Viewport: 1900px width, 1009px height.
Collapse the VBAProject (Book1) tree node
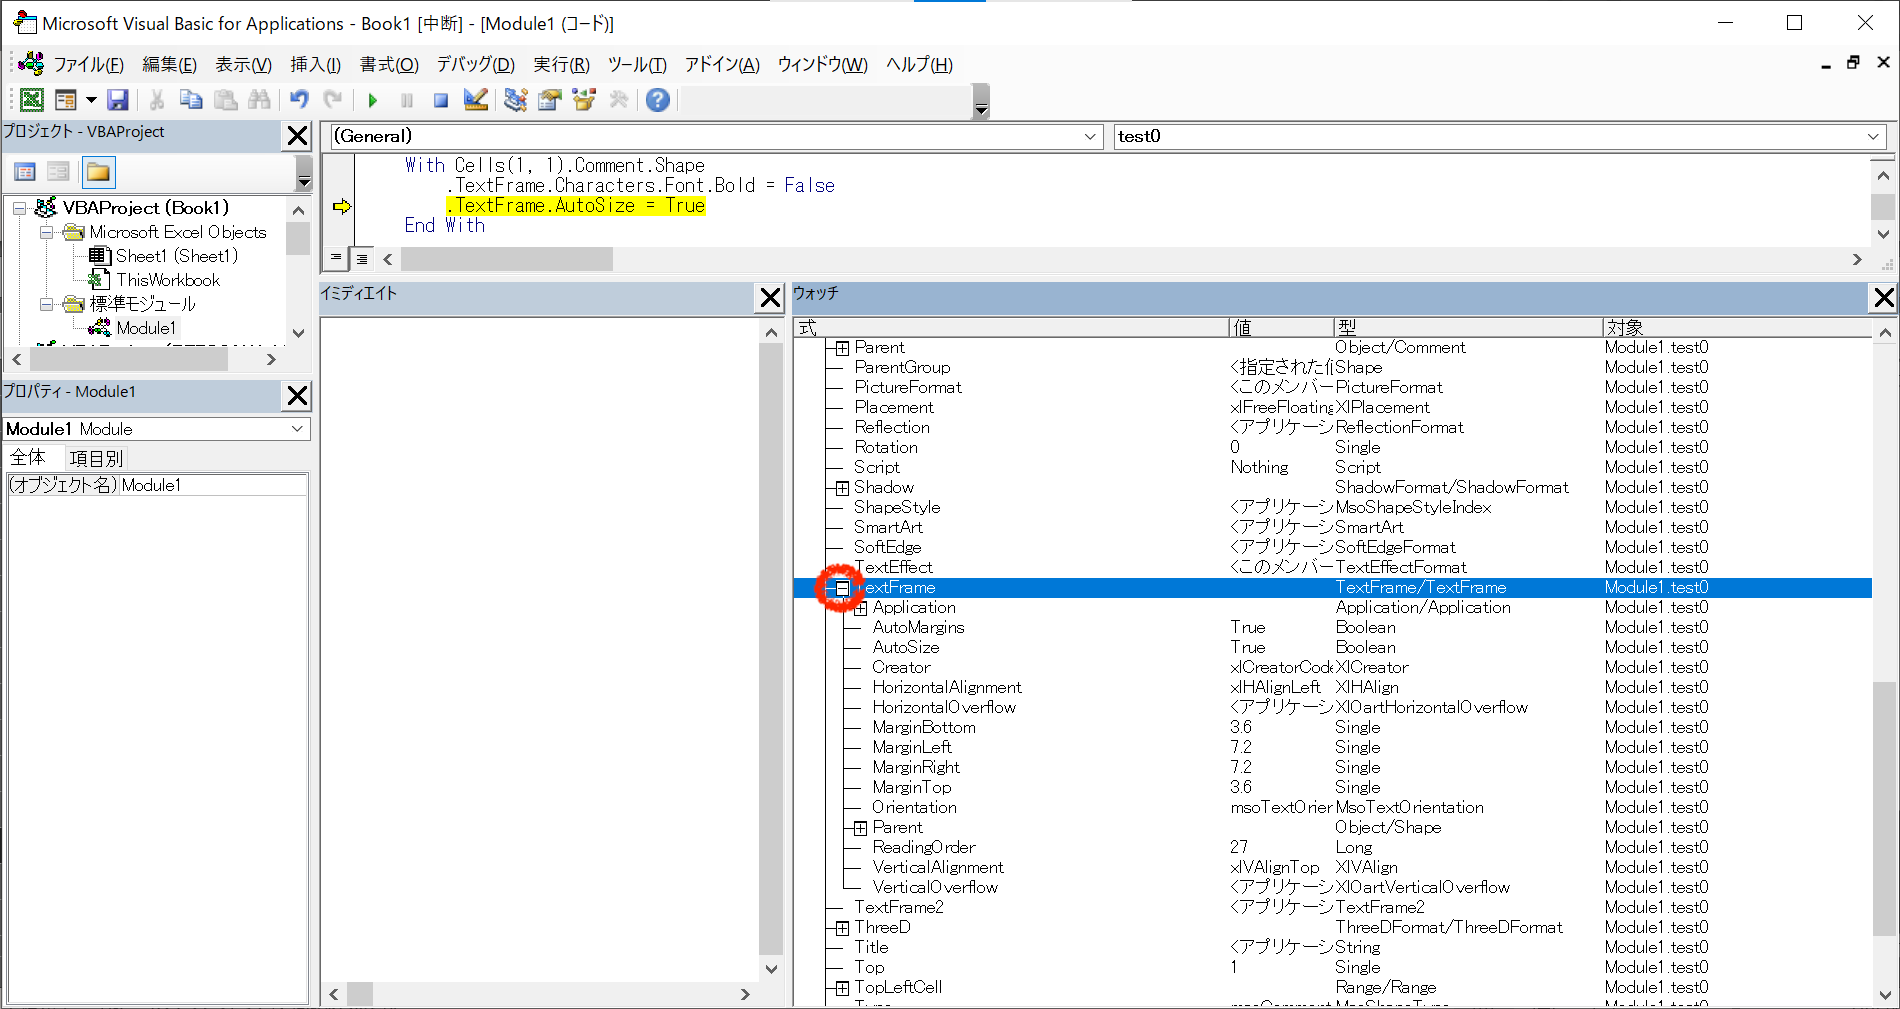coord(19,208)
